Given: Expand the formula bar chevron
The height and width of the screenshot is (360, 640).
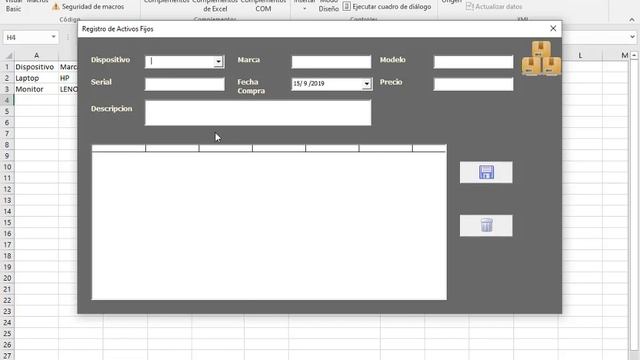Looking at the screenshot, I should tap(632, 37).
